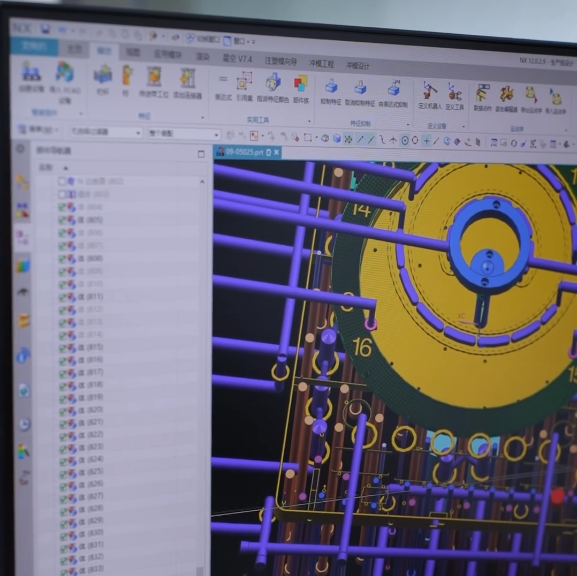Click the 定义机器人 robot icon

point(429,91)
